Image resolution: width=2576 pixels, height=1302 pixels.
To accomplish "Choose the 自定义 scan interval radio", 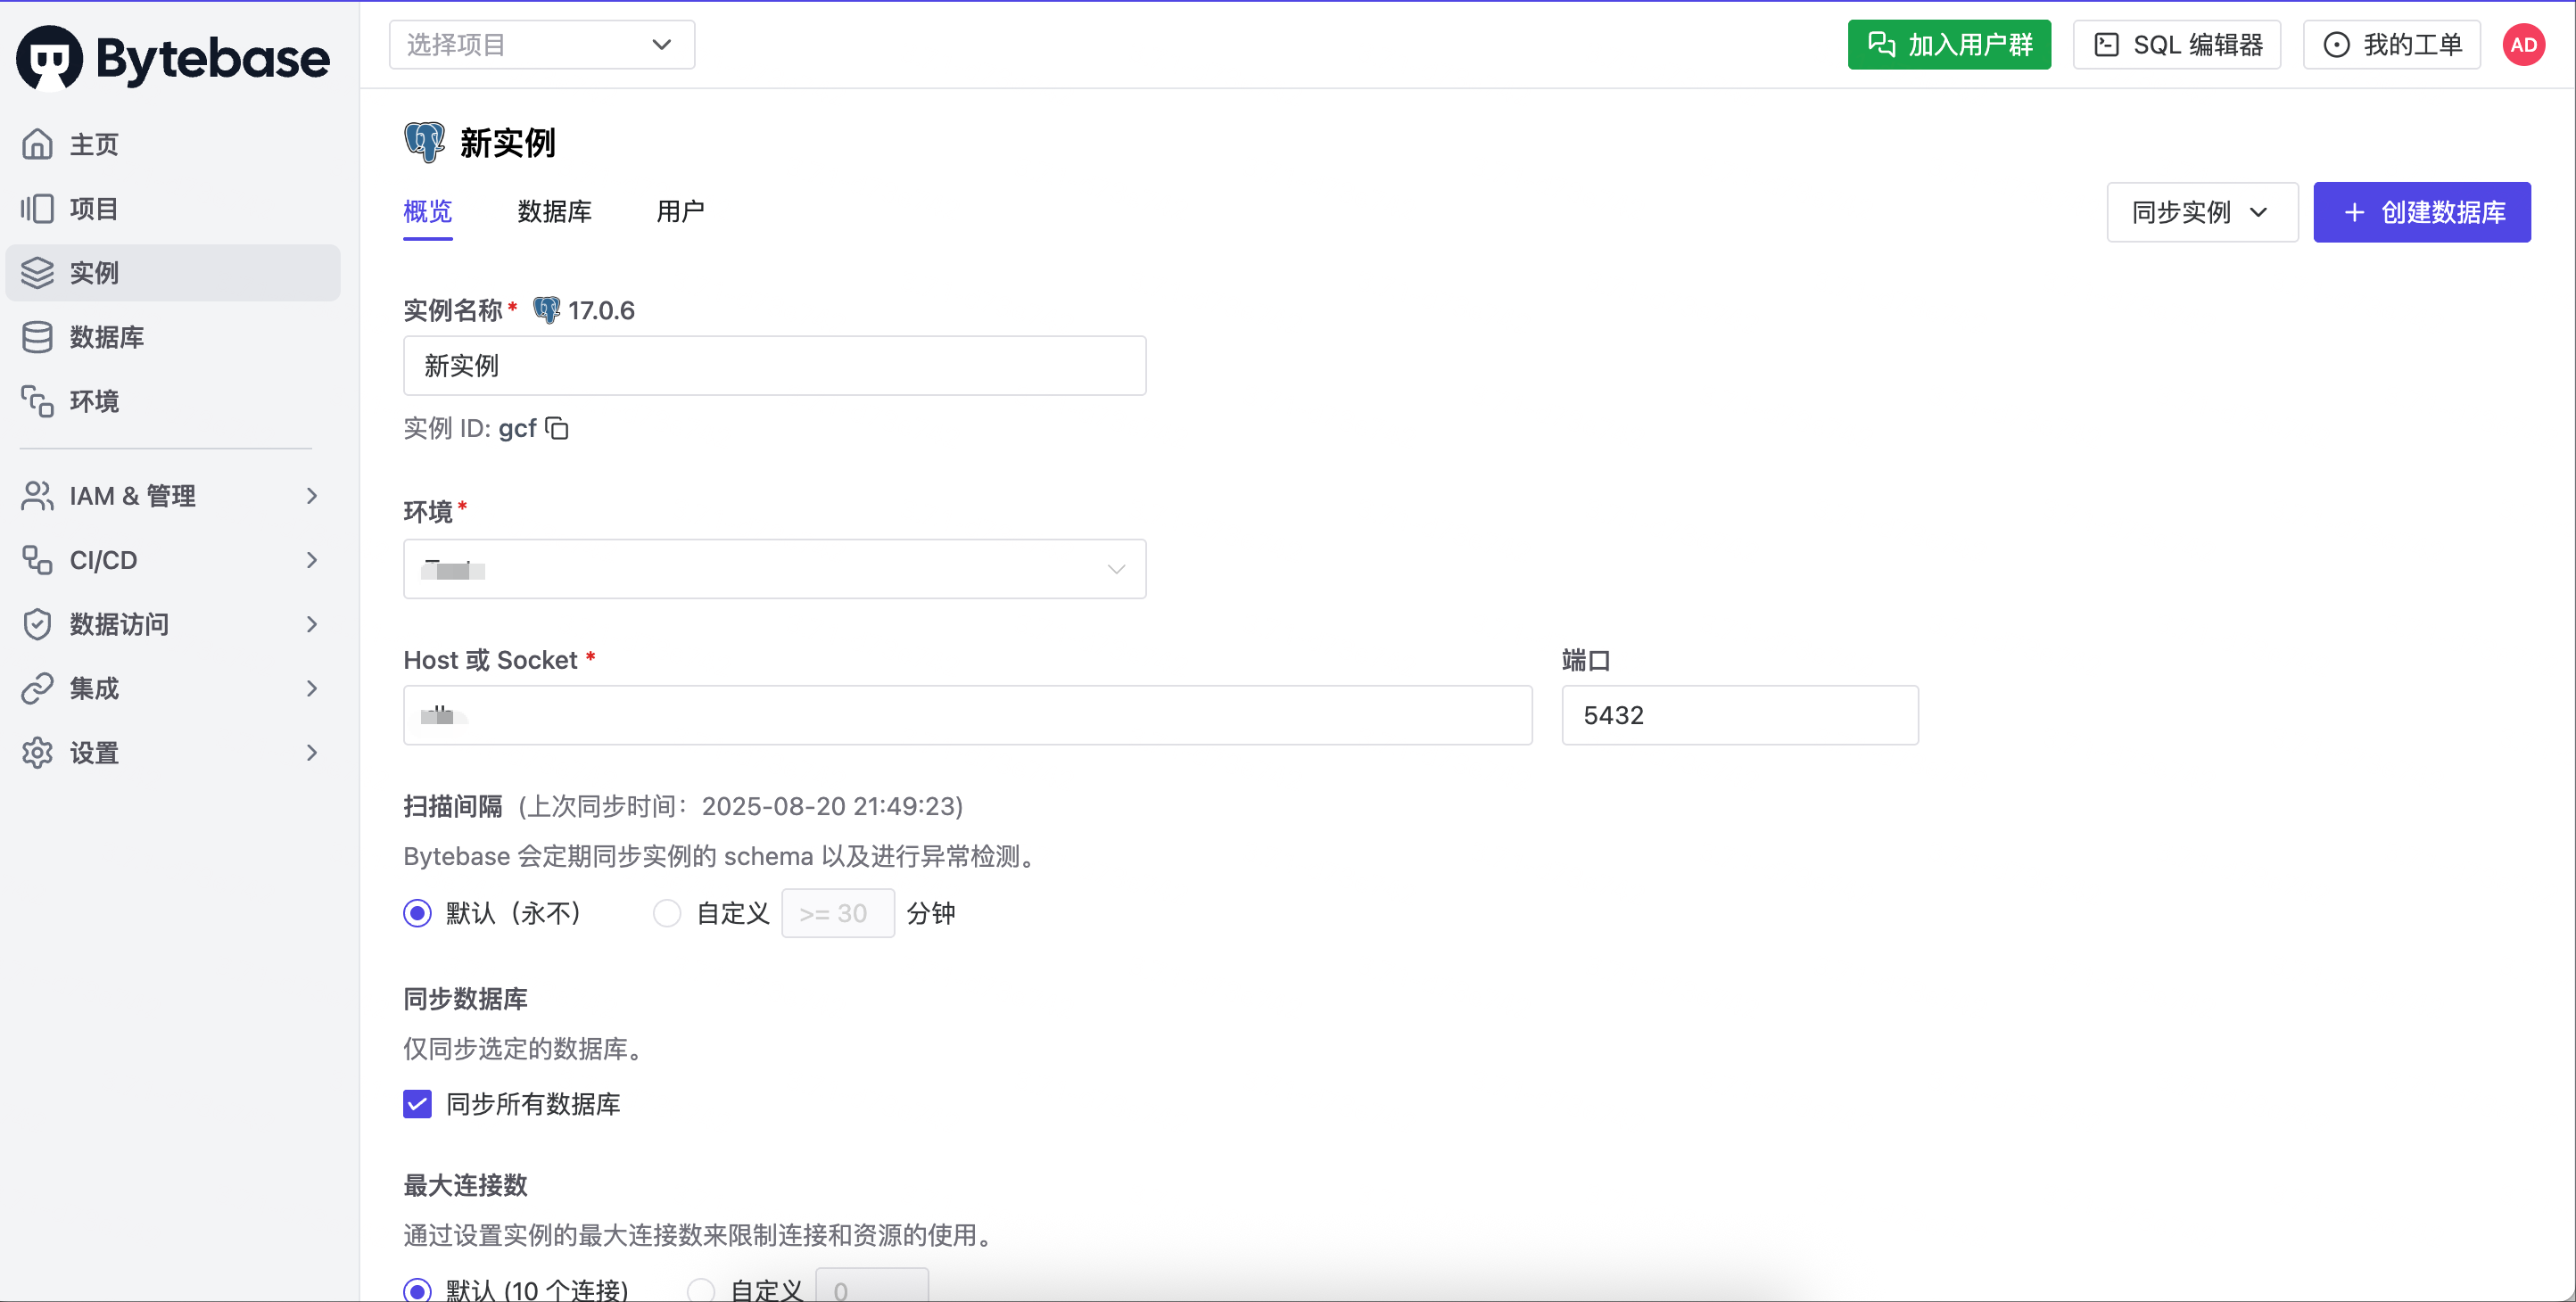I will tap(667, 913).
